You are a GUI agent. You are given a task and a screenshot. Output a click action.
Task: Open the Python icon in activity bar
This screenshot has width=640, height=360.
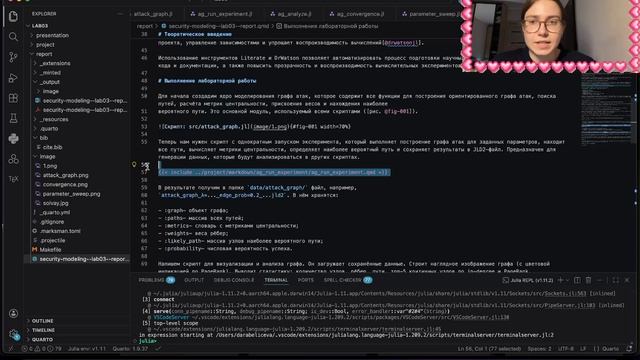13,139
